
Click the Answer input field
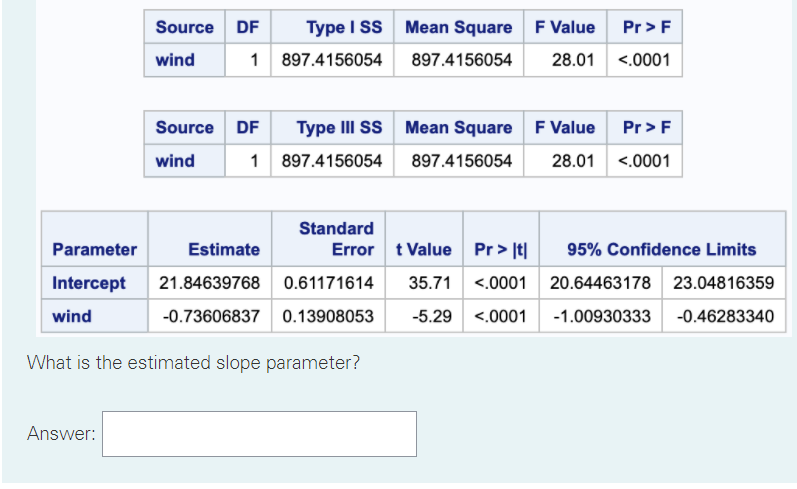[x=259, y=434]
